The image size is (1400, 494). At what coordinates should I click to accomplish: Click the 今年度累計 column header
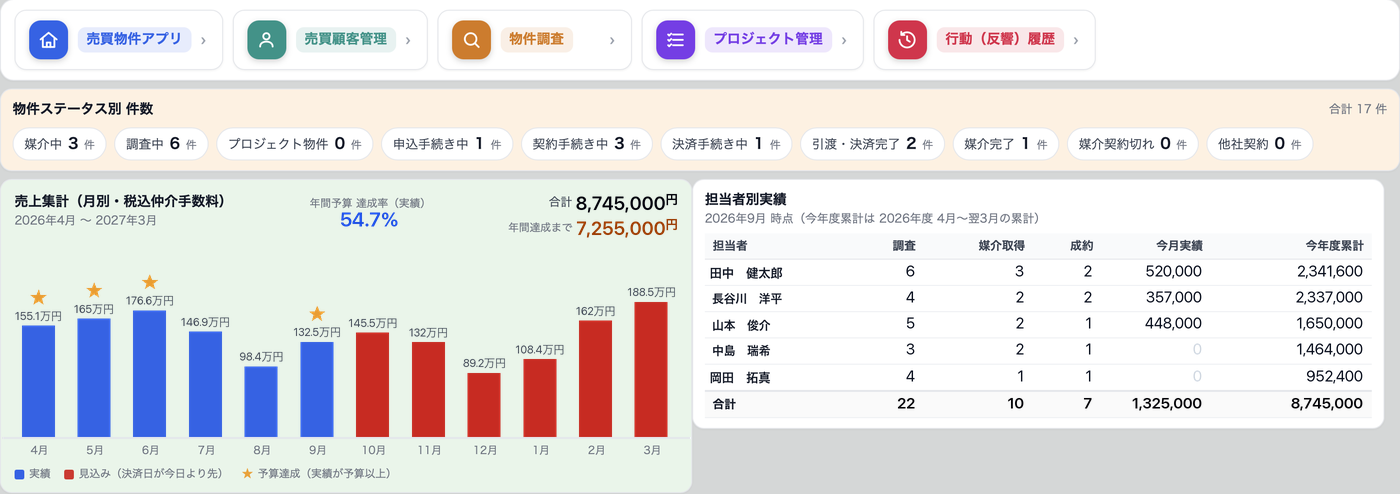point(1334,246)
